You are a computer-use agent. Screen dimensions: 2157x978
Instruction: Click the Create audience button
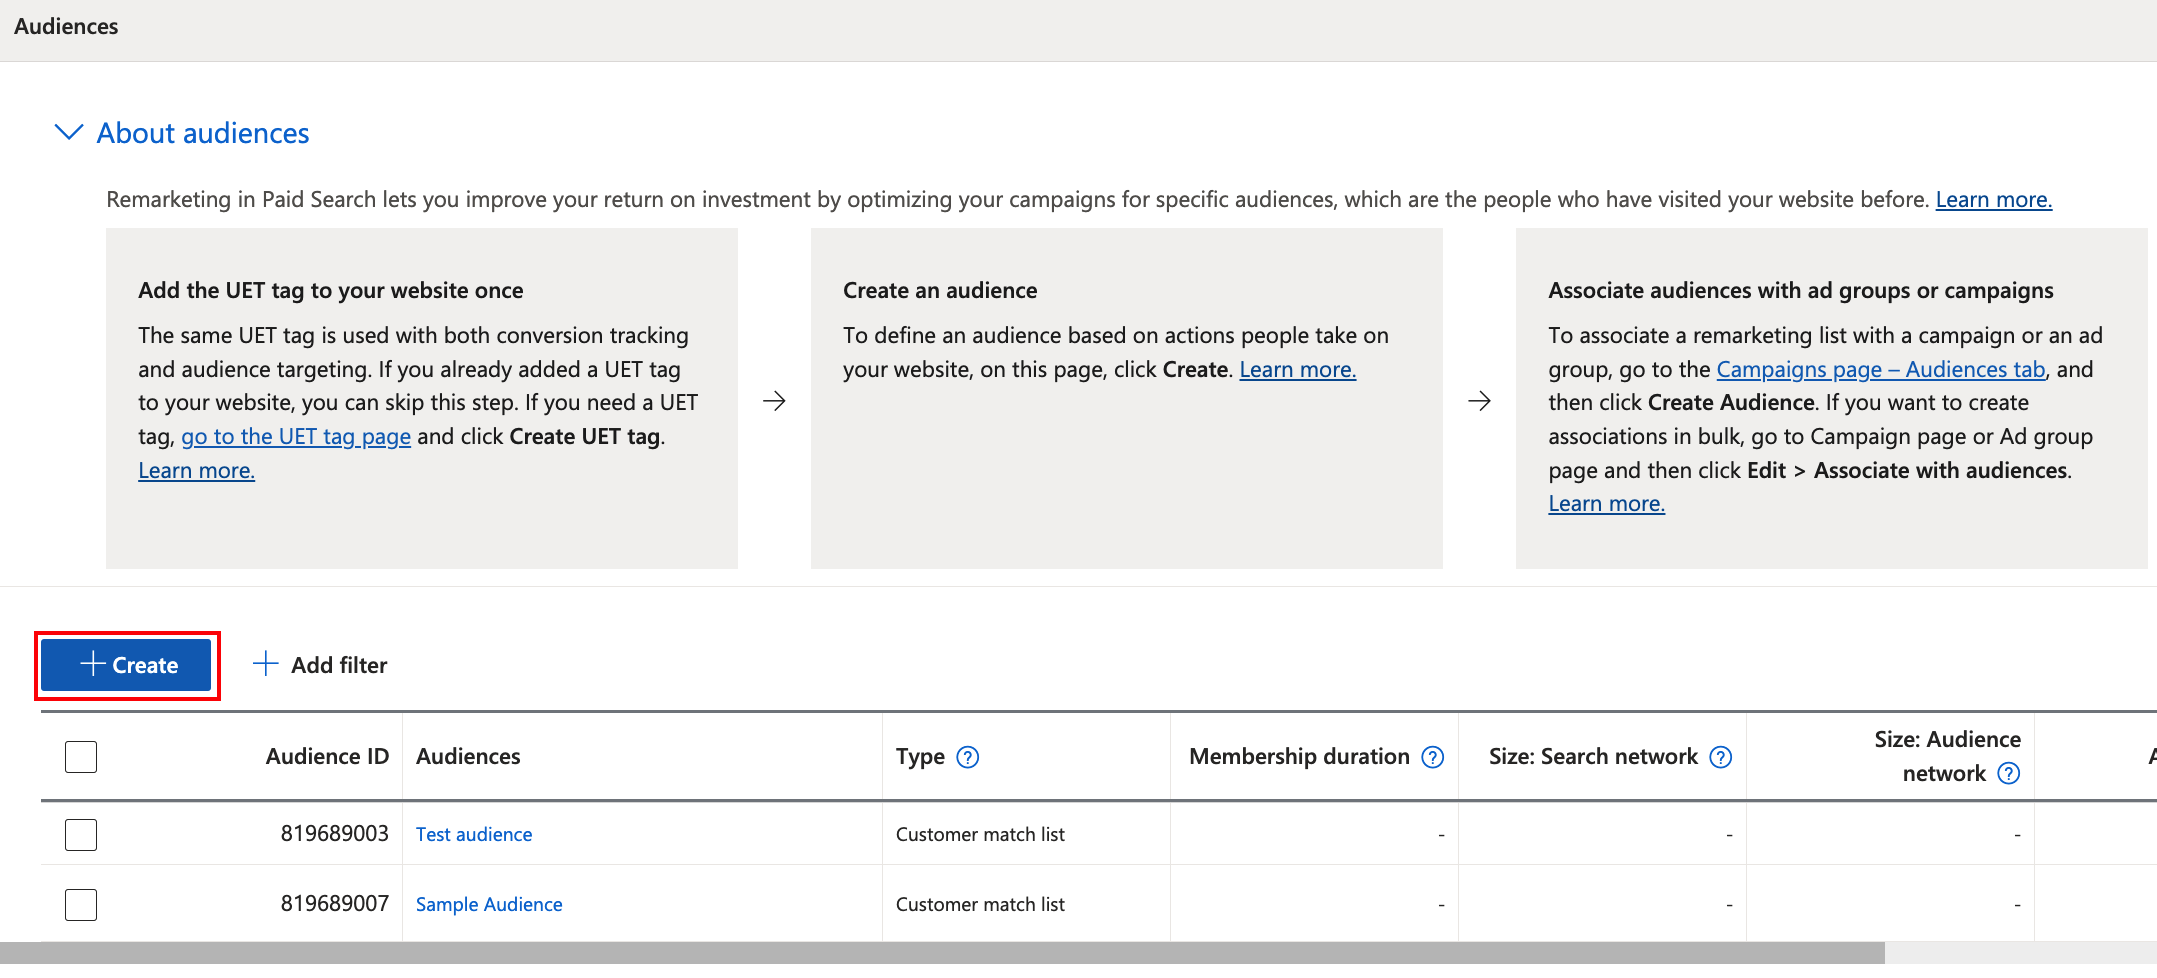coord(127,665)
